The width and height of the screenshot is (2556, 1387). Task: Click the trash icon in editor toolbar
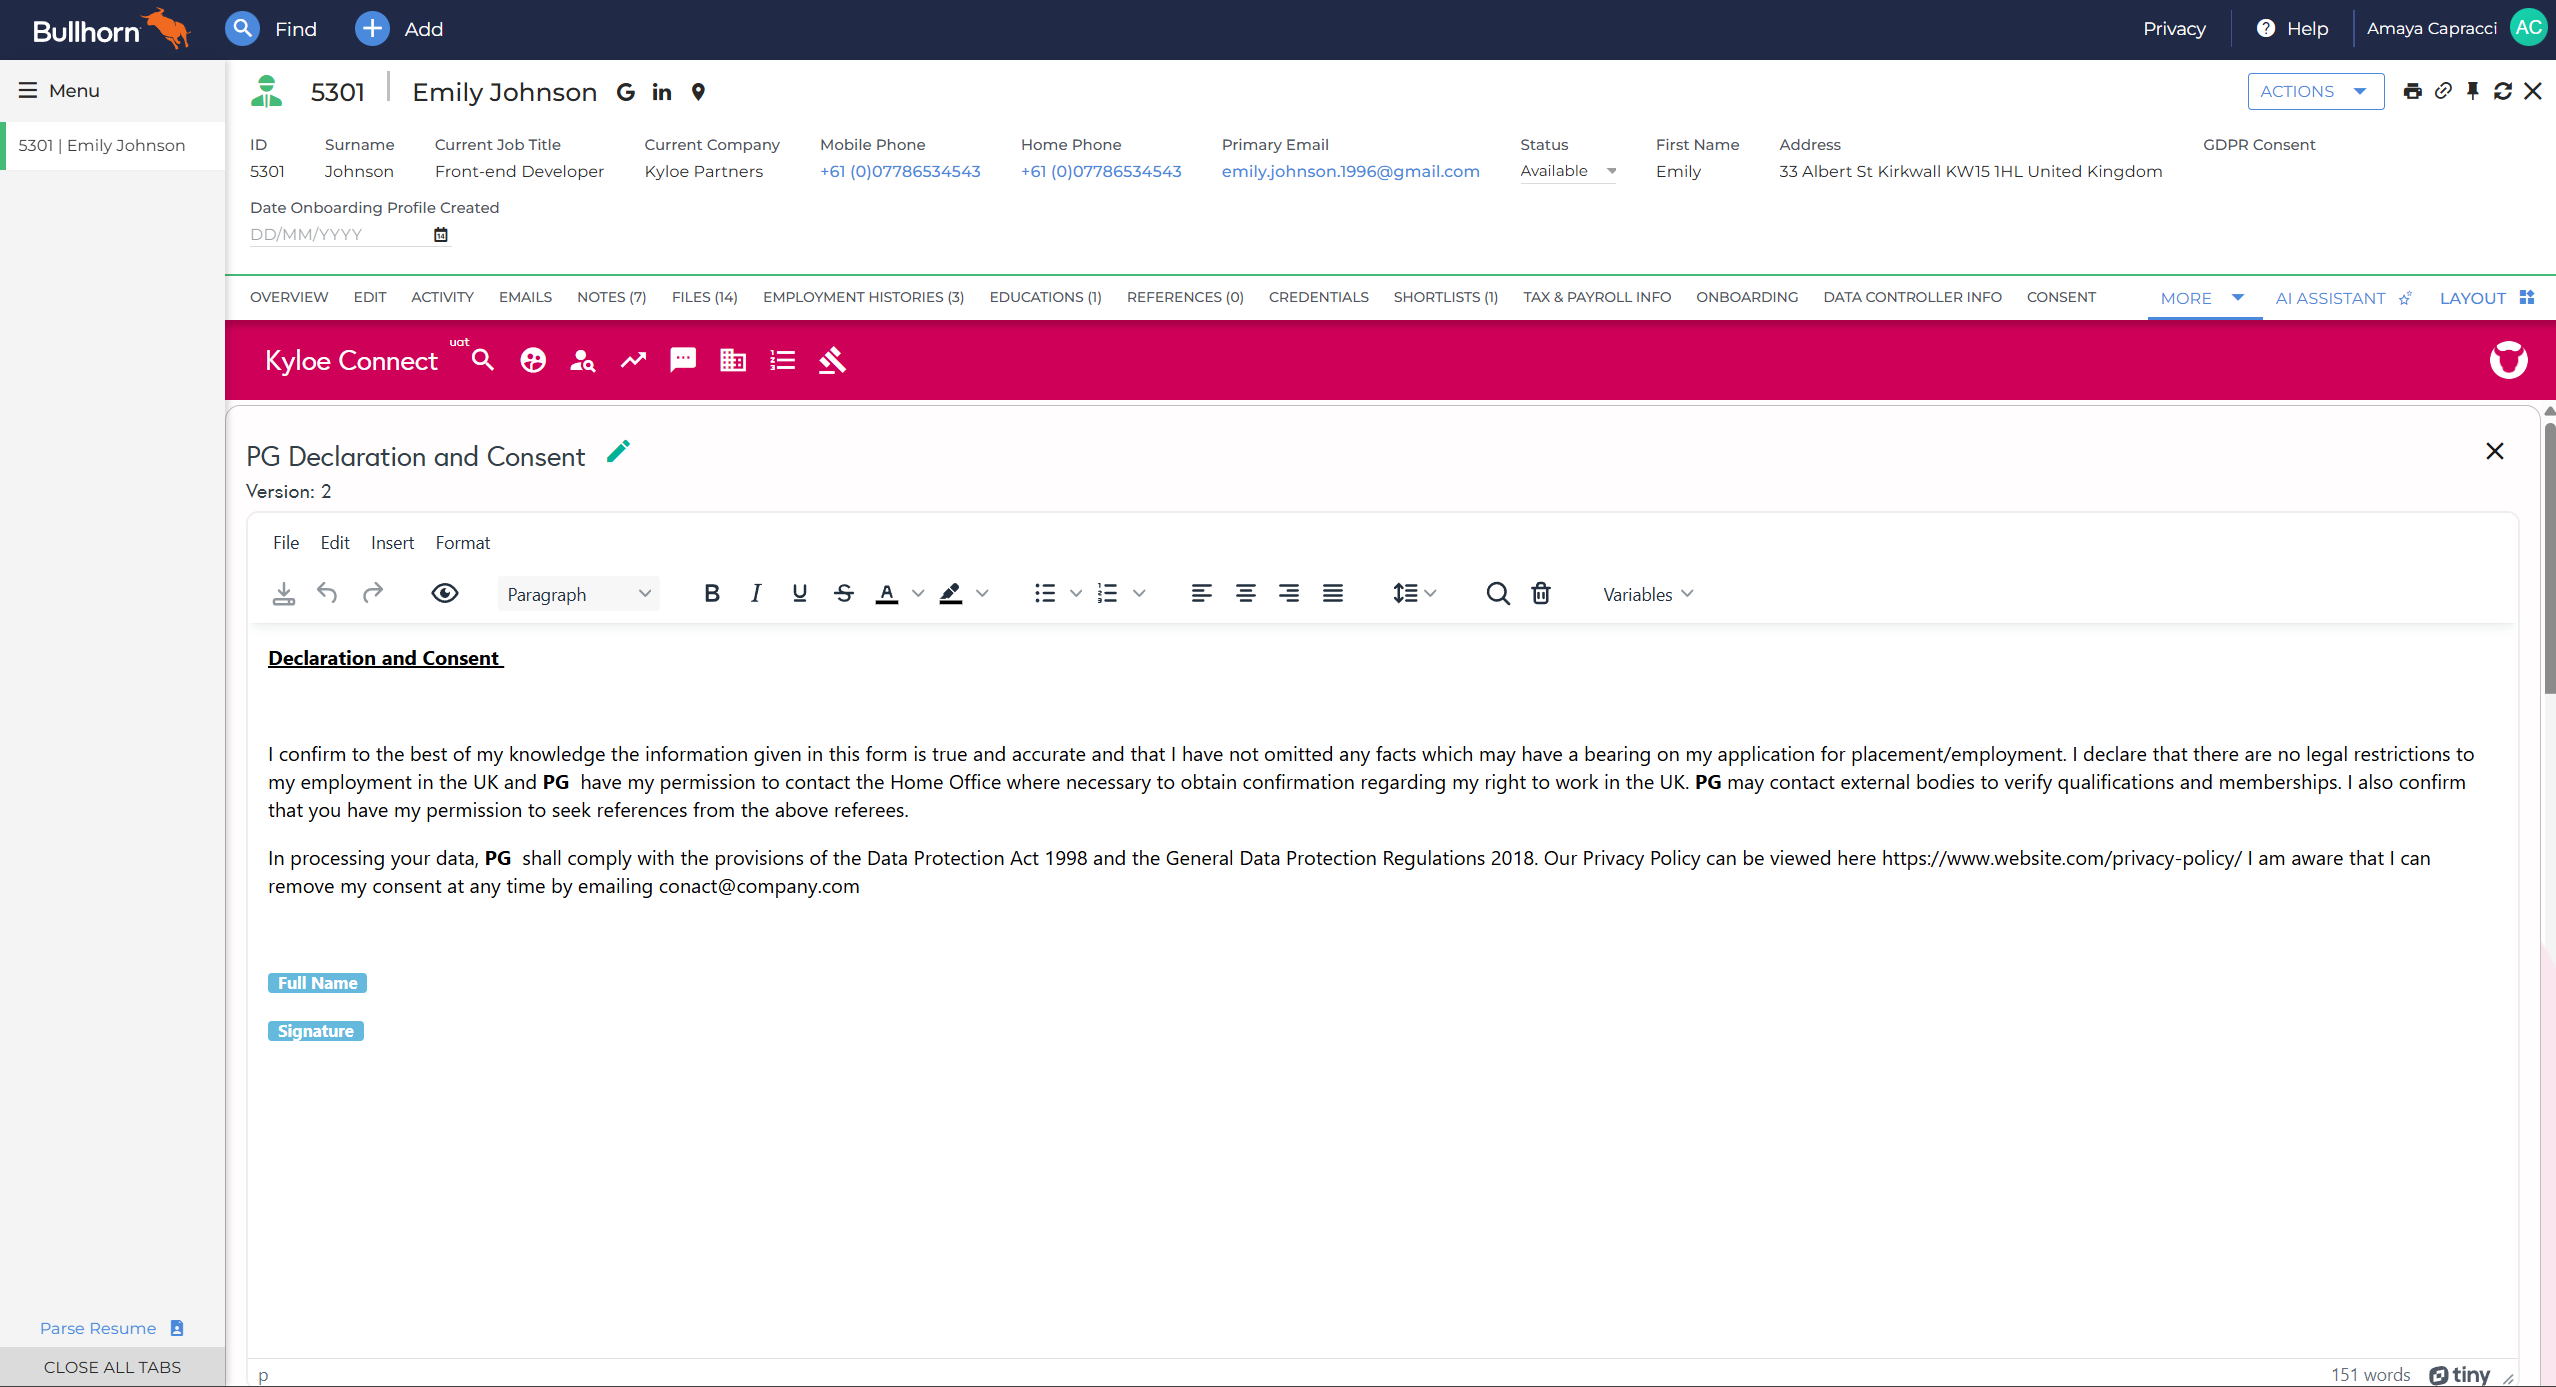pos(1541,594)
